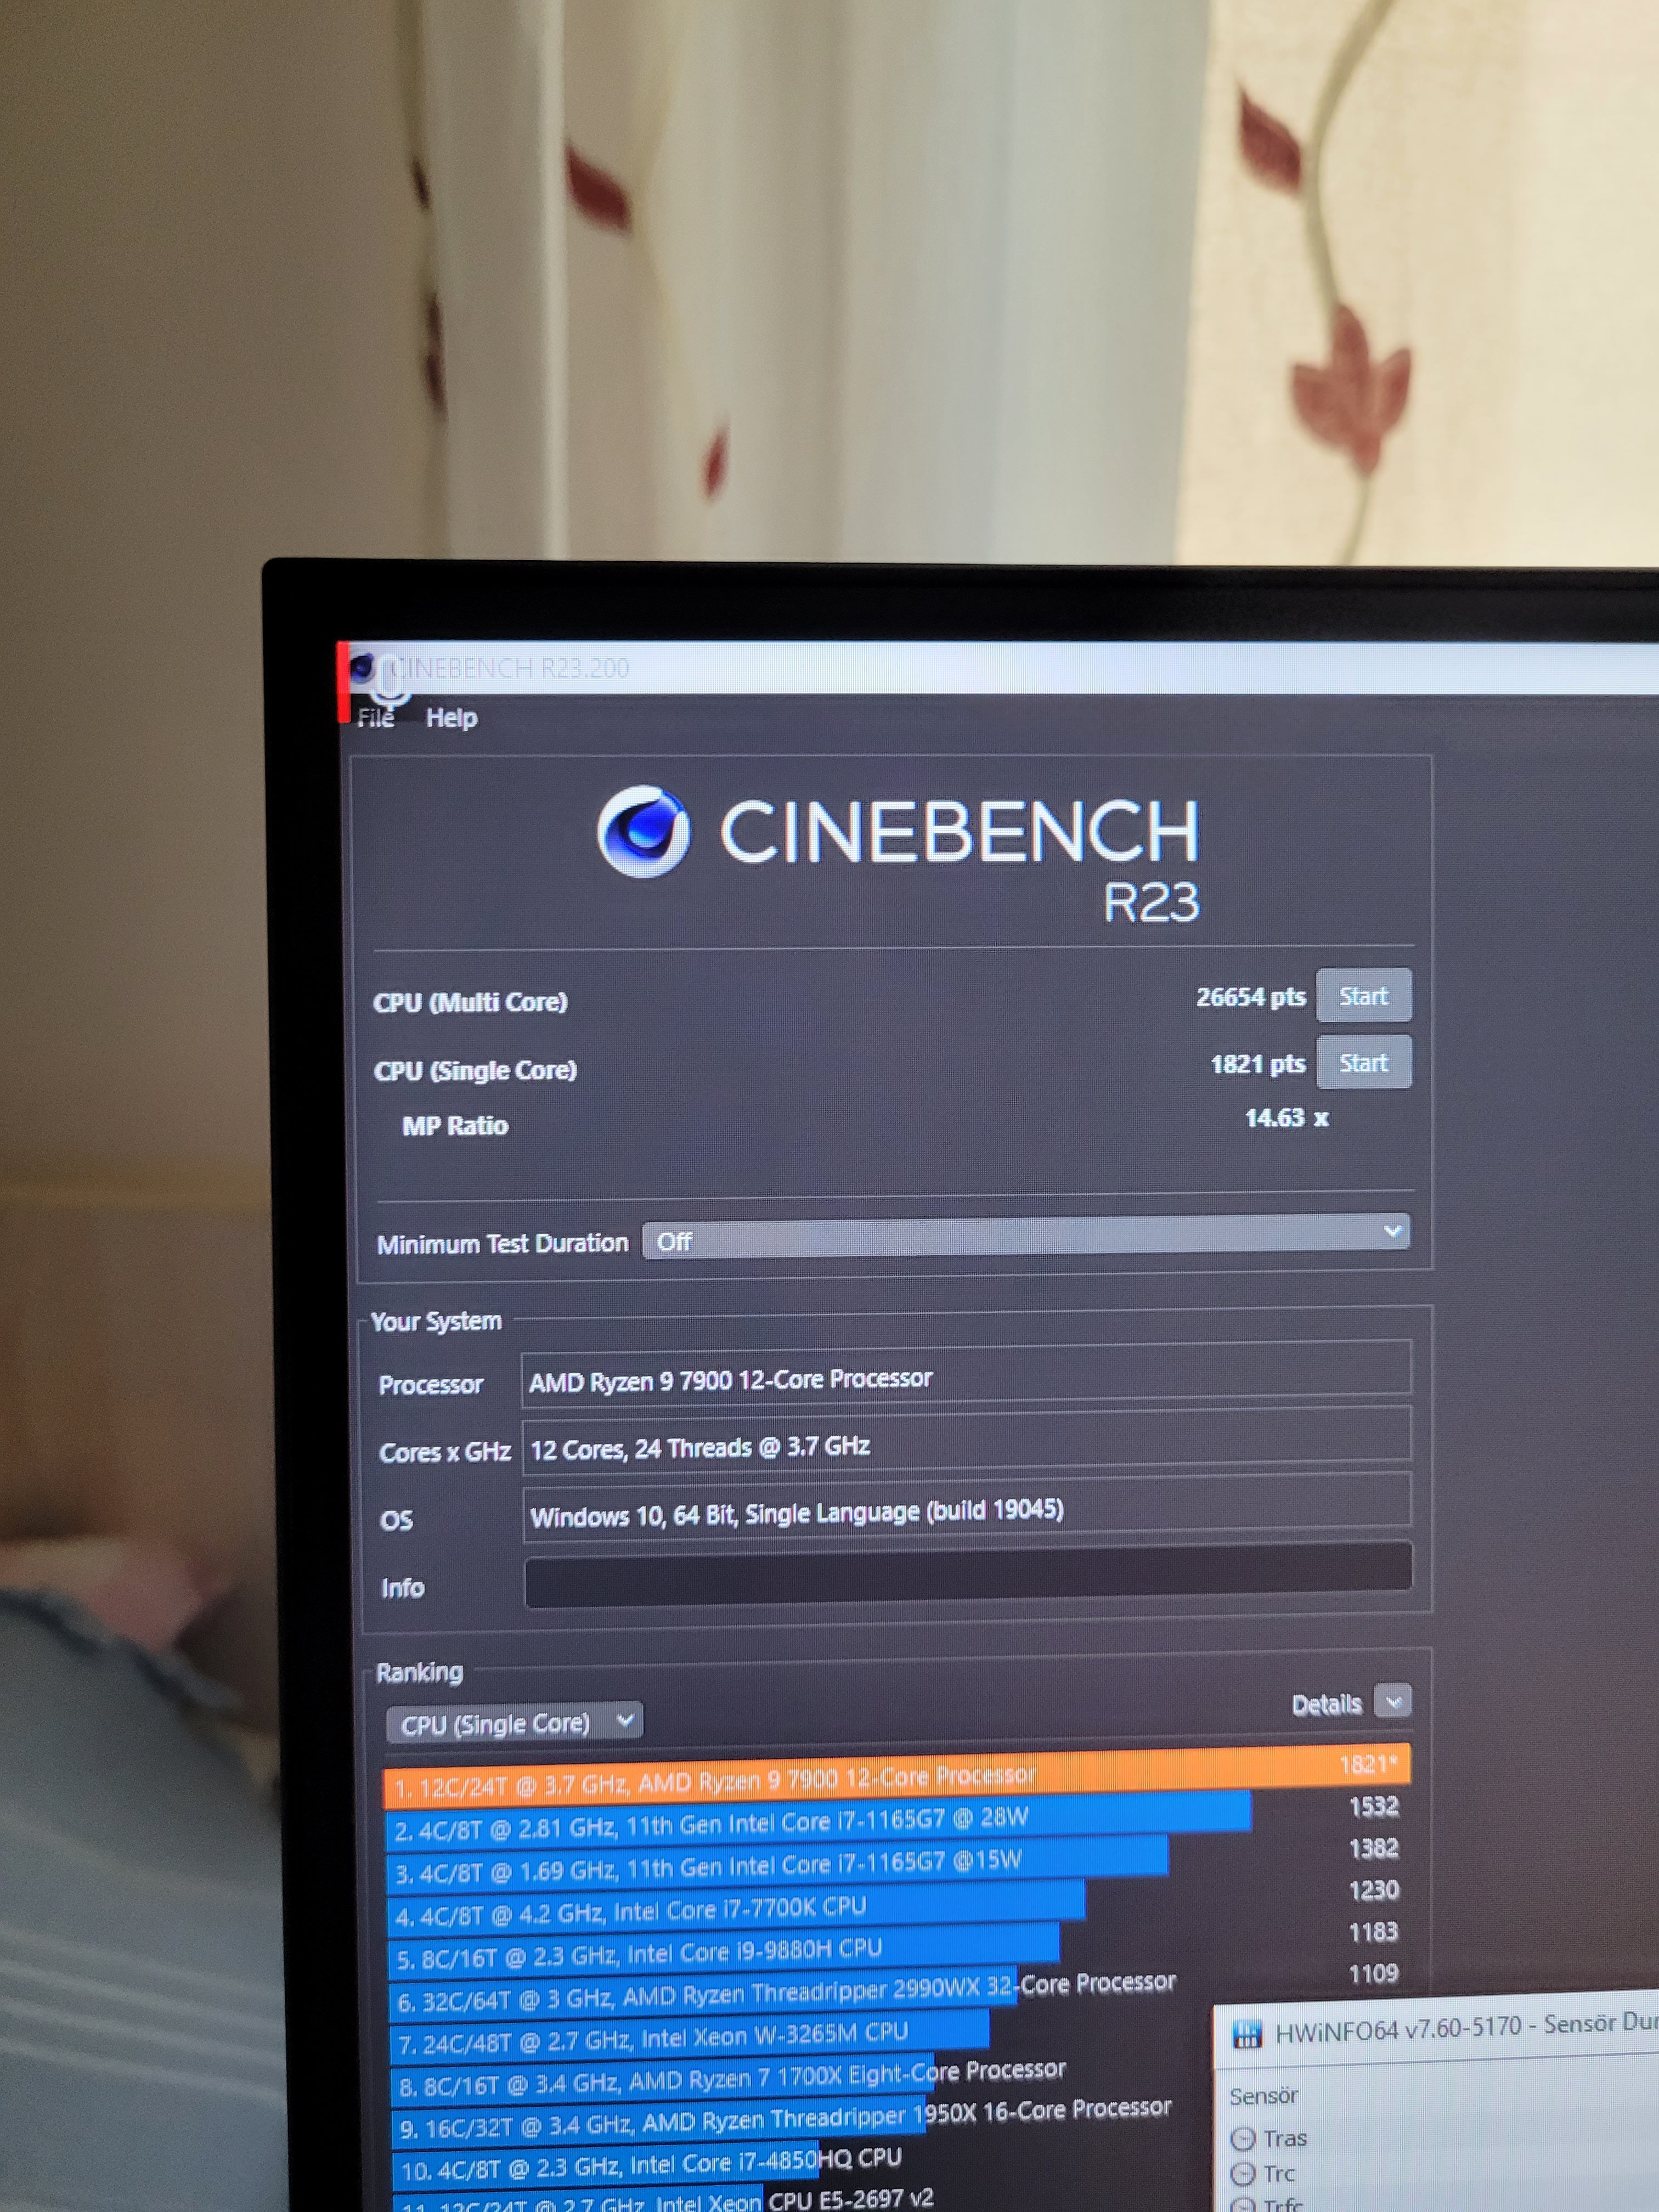Click the clock icon beside Tras
The width and height of the screenshot is (1659, 2212).
click(x=1242, y=2138)
